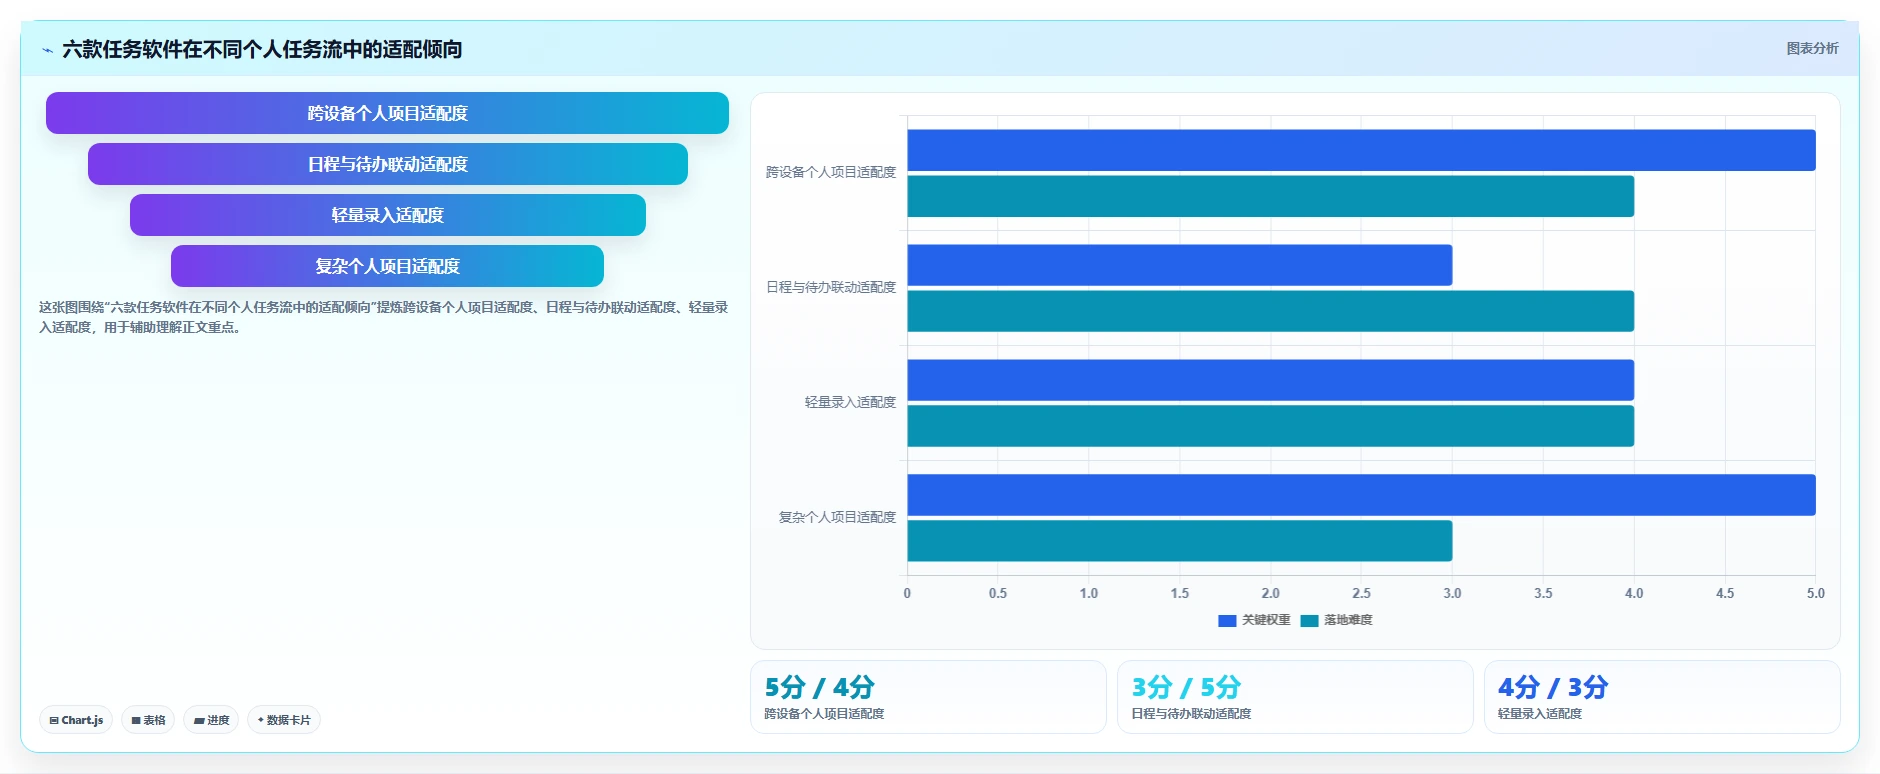Click the y-axis label 跨设备个人项目适配度
The height and width of the screenshot is (774, 1880).
tap(831, 172)
